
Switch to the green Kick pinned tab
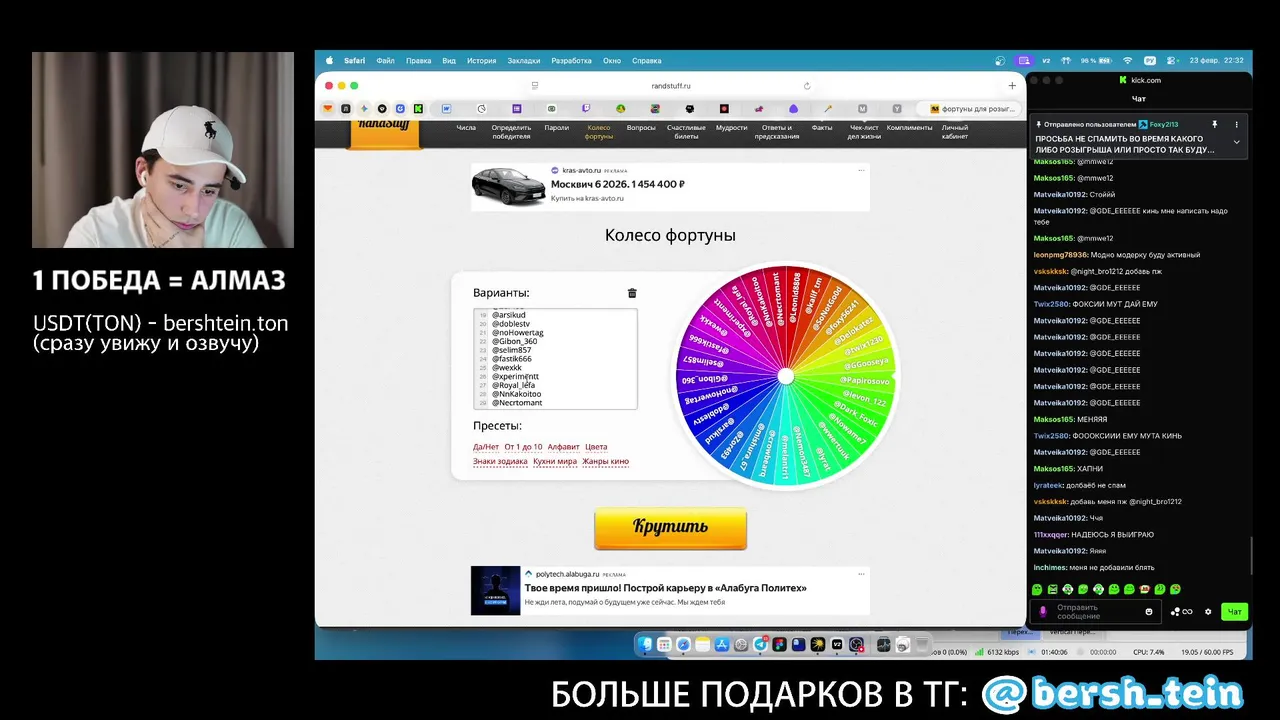418,108
